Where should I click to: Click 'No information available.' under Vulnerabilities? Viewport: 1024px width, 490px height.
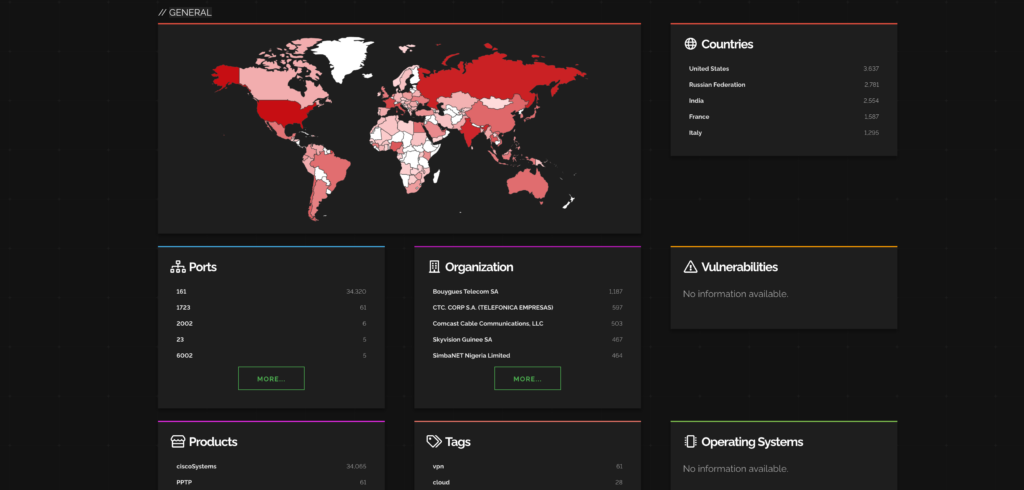coord(735,294)
